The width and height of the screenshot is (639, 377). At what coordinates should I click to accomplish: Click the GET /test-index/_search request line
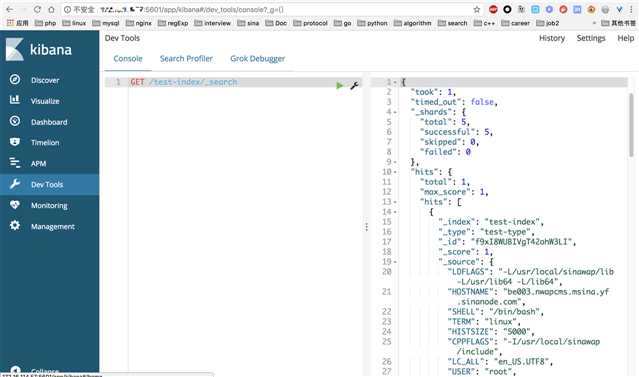(183, 82)
